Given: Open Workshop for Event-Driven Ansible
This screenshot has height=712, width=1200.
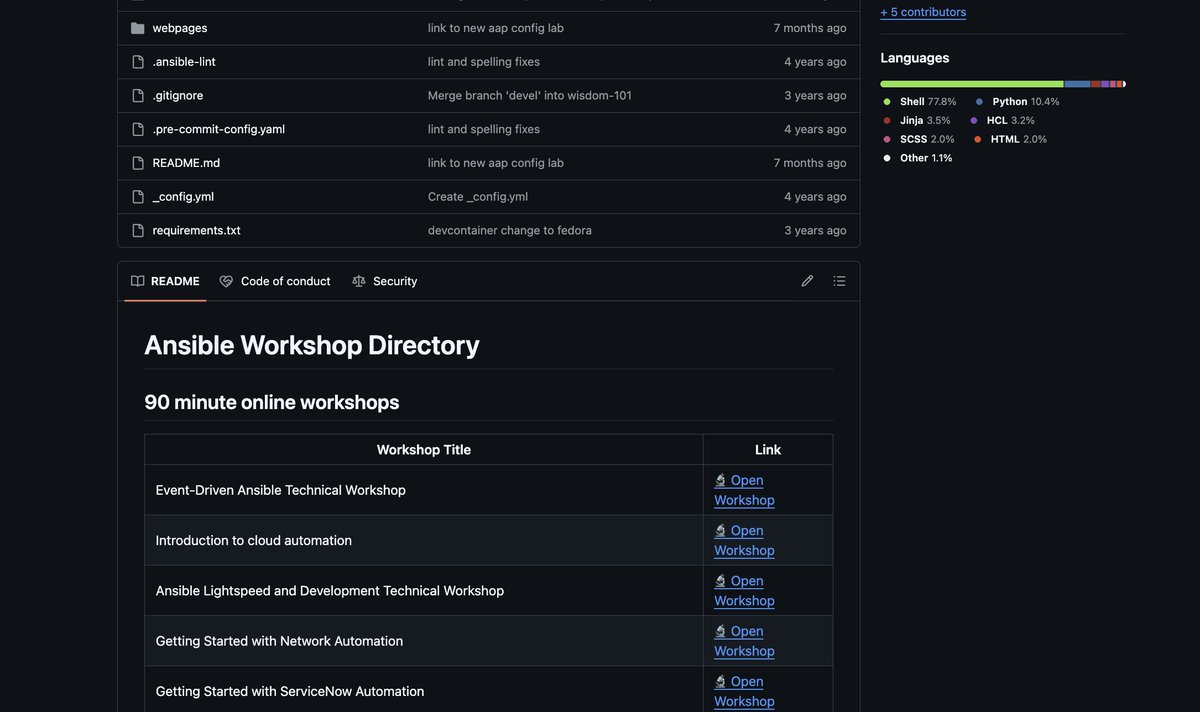Looking at the screenshot, I should coord(744,488).
